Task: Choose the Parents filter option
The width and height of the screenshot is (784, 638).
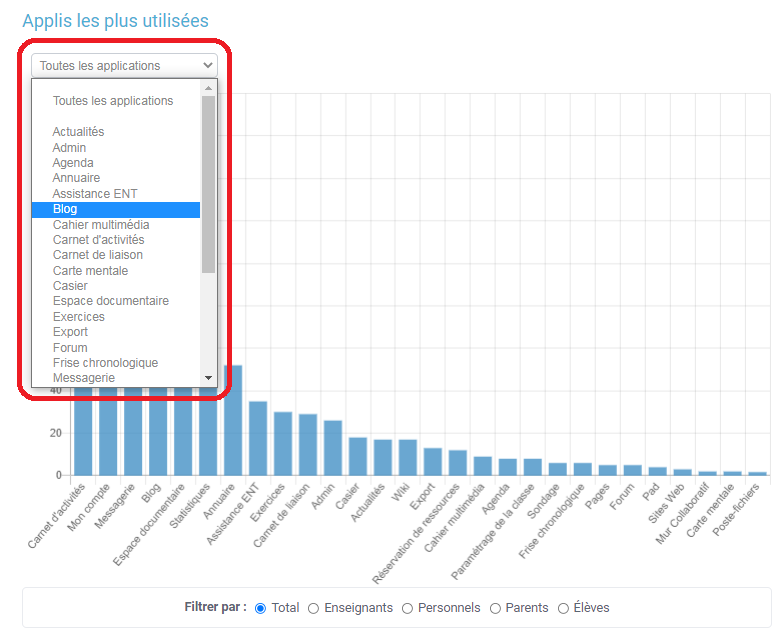Action: click(495, 608)
